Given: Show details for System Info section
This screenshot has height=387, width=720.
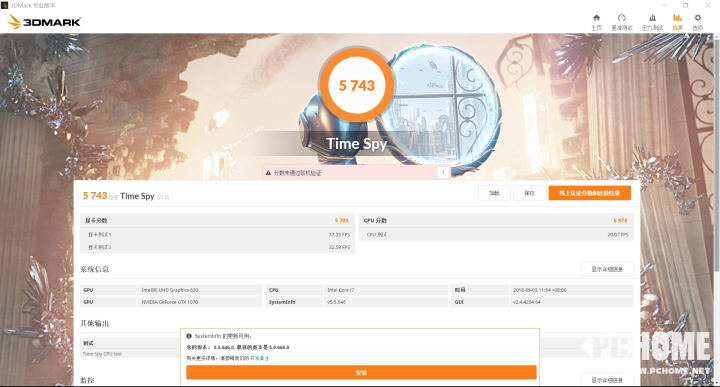Looking at the screenshot, I should coord(607,269).
